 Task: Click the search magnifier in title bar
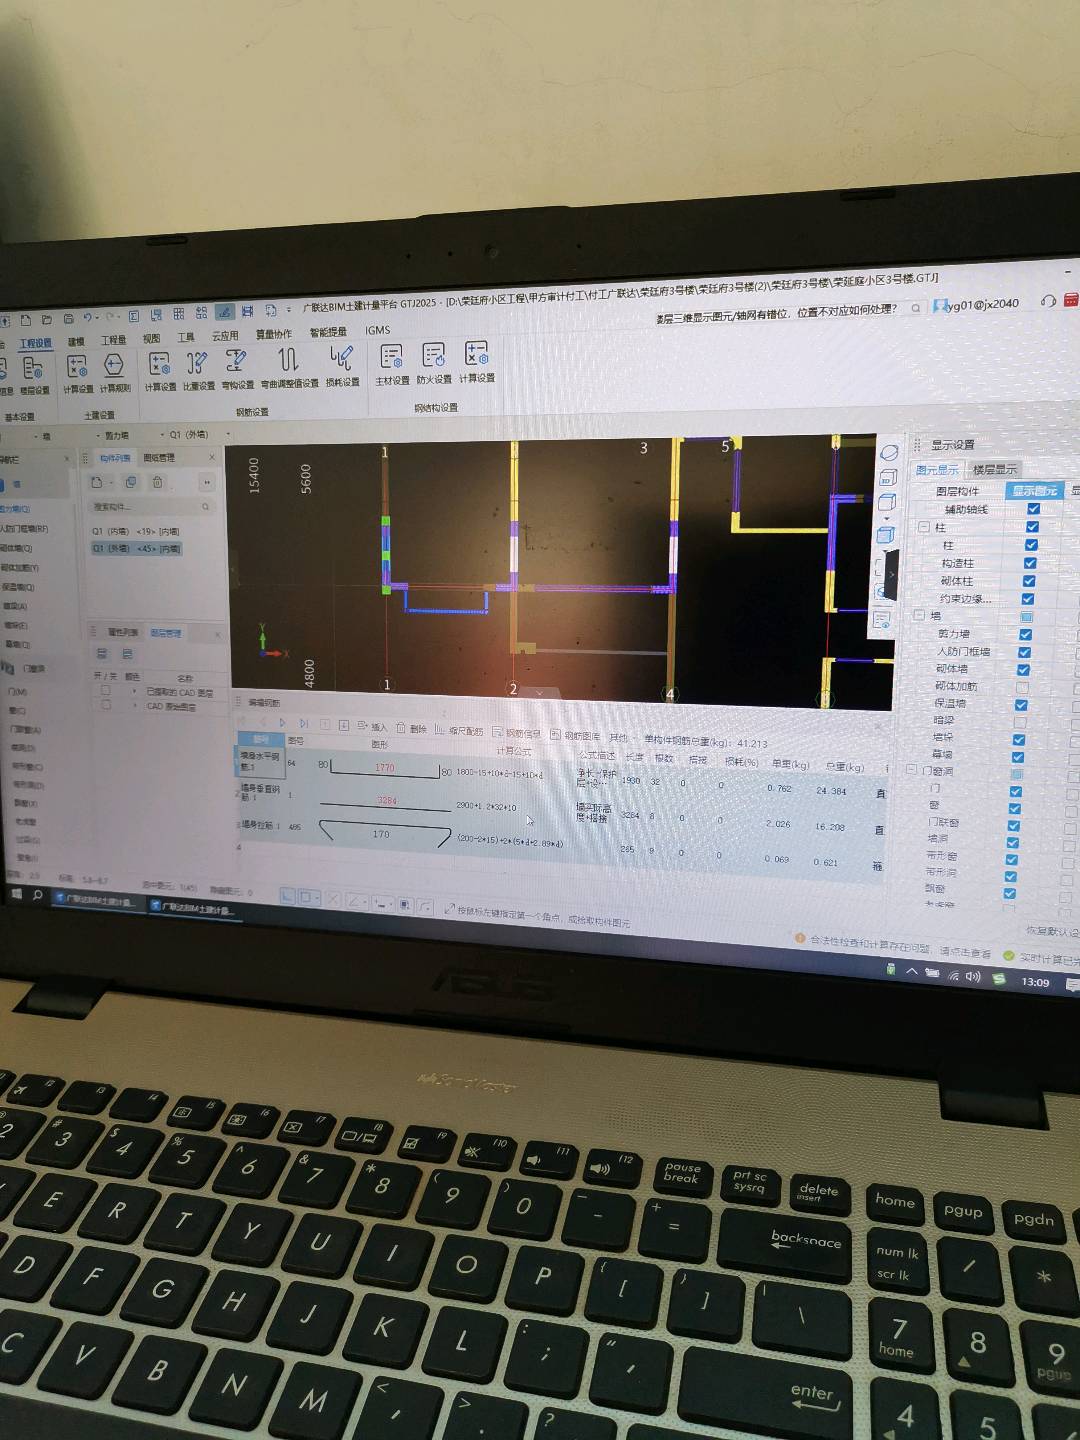pyautogui.click(x=915, y=308)
